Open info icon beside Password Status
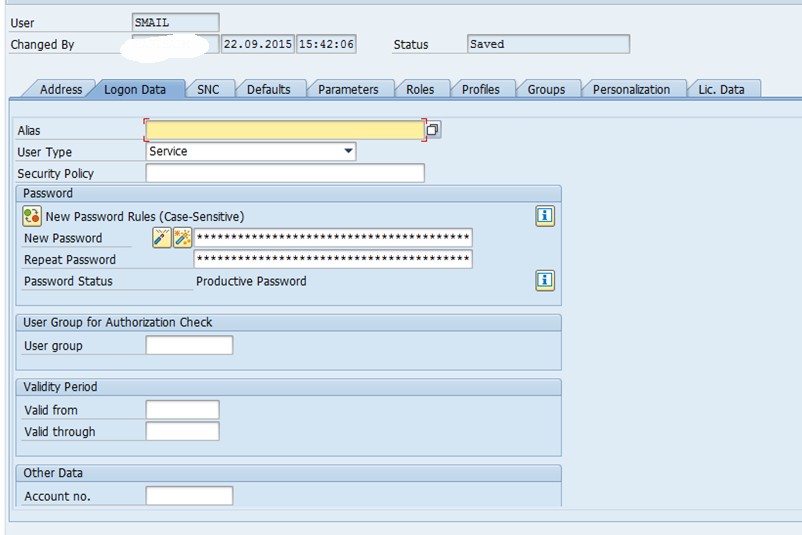 pyautogui.click(x=545, y=280)
